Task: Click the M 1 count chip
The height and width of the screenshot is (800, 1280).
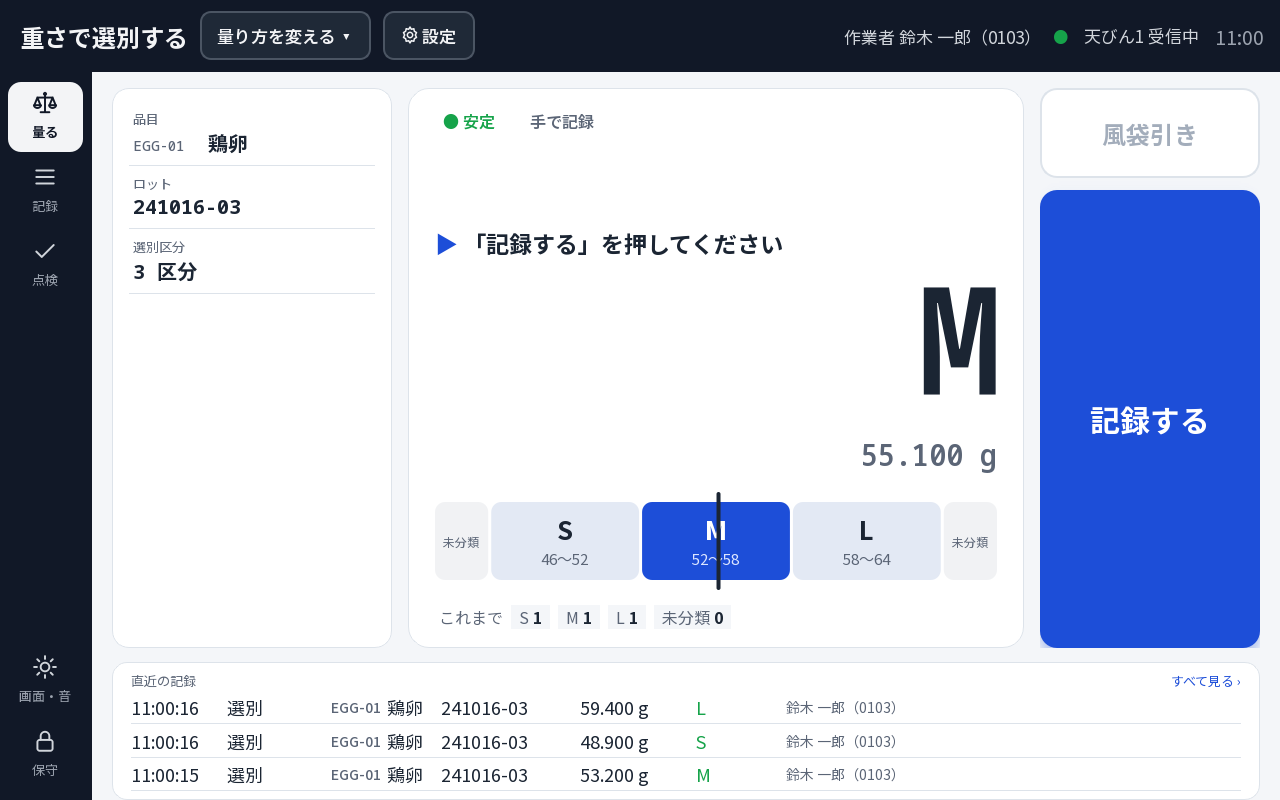Action: coord(579,618)
